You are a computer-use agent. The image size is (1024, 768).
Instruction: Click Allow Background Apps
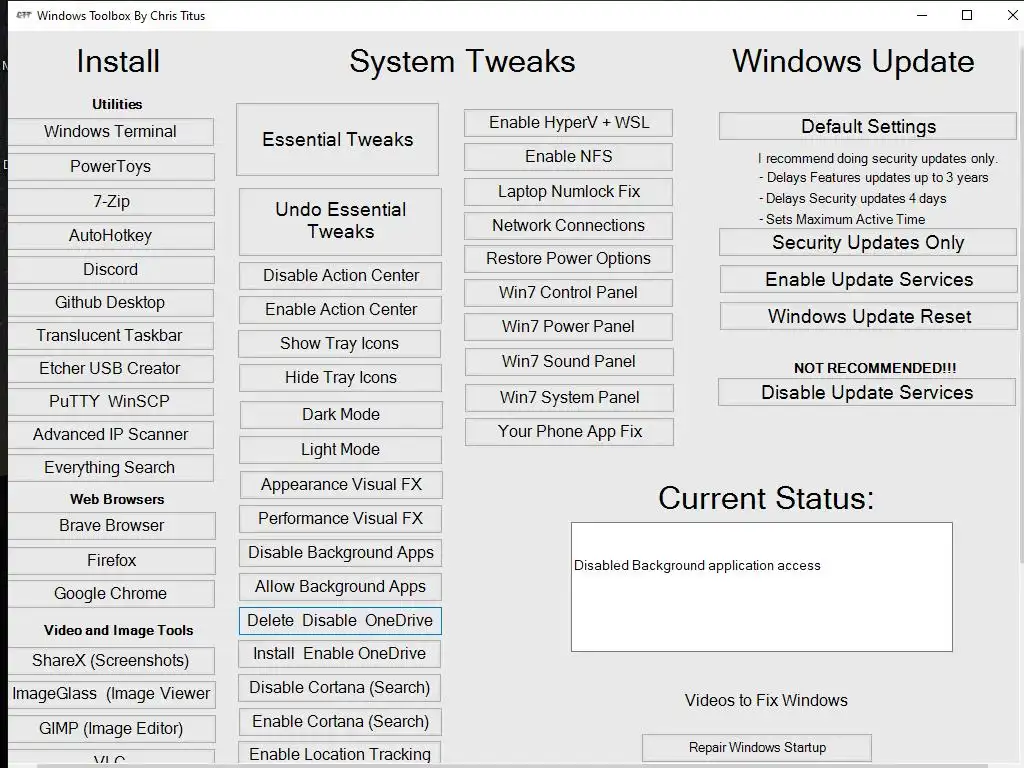[x=340, y=586]
